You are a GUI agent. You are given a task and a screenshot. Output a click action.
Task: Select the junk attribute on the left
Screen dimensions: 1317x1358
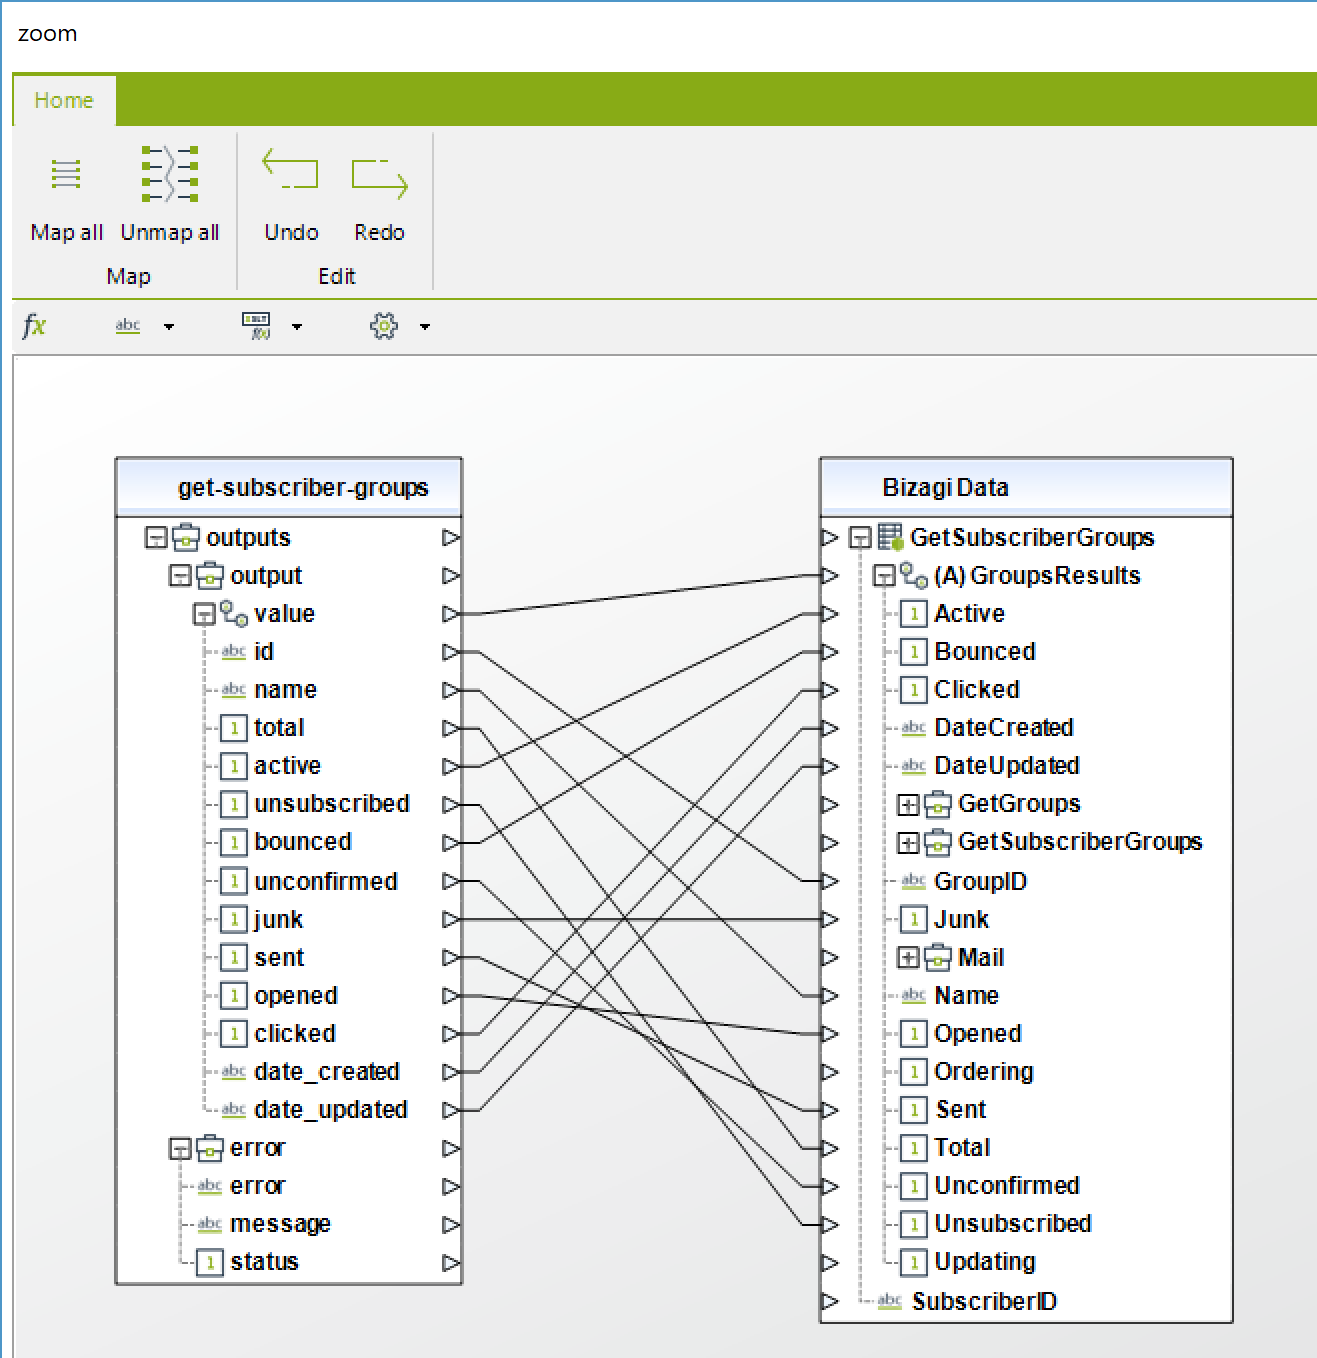(x=278, y=920)
